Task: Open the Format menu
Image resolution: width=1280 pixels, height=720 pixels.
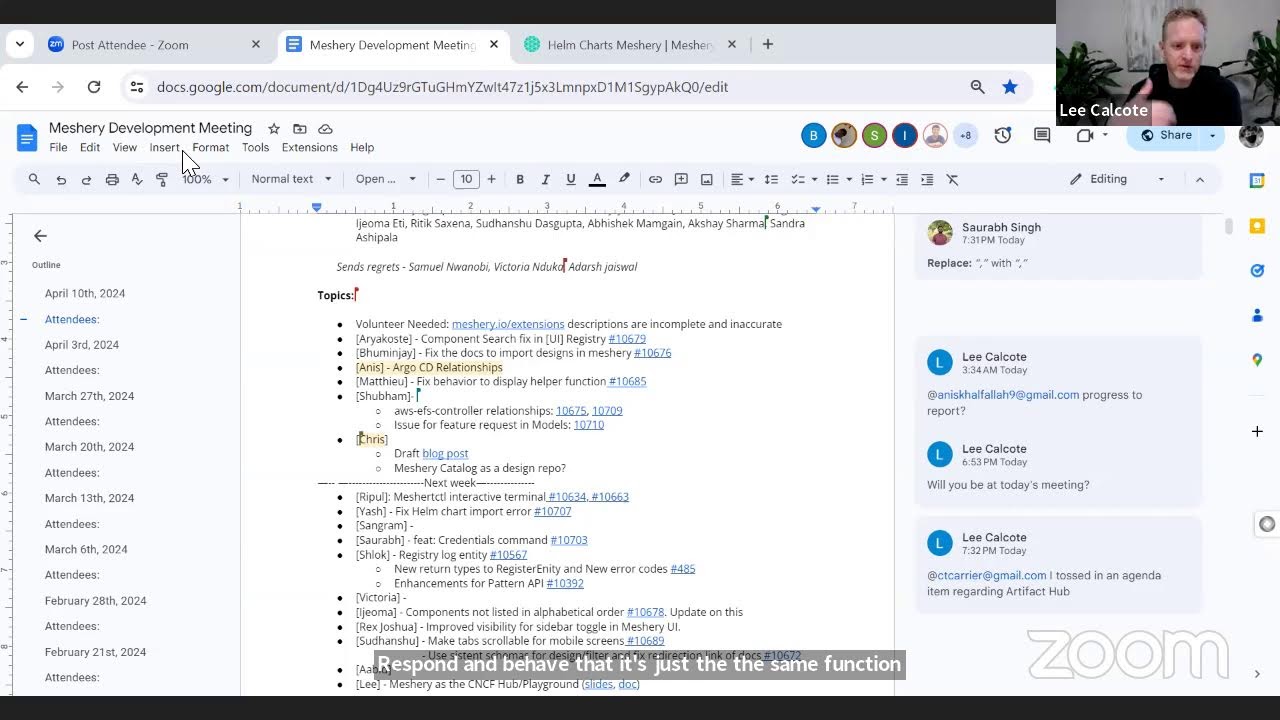Action: [x=211, y=147]
